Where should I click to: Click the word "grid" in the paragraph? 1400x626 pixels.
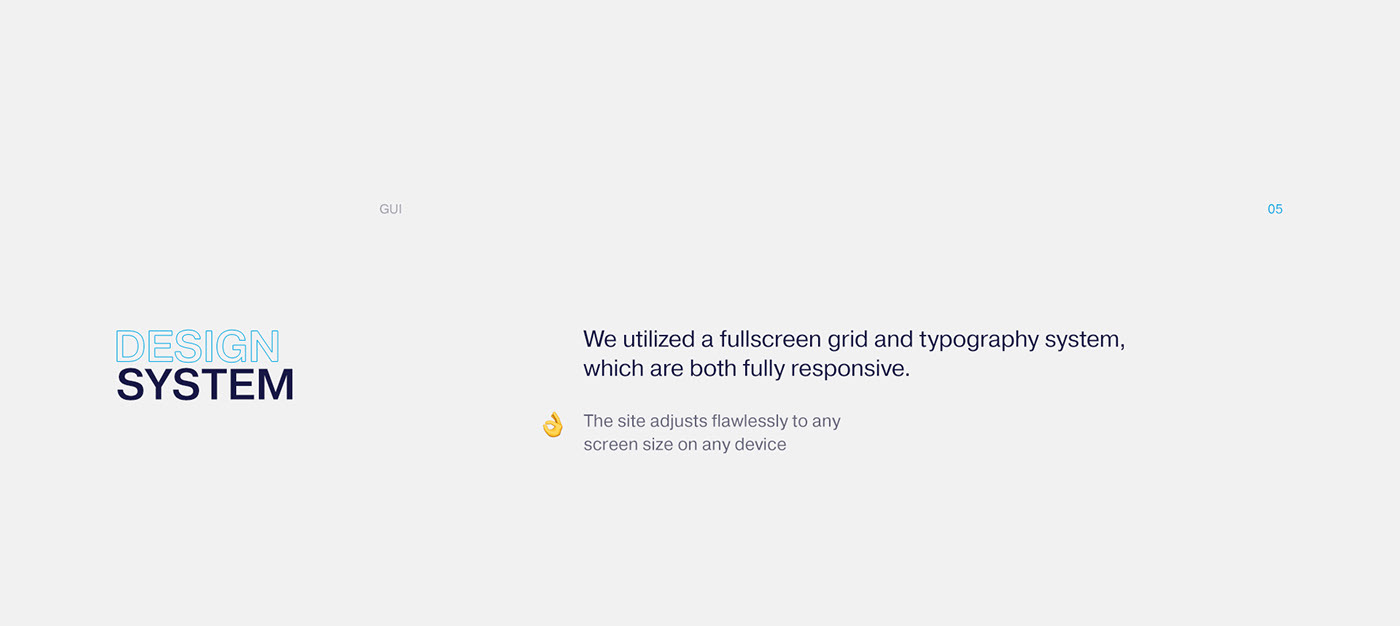pyautogui.click(x=847, y=340)
